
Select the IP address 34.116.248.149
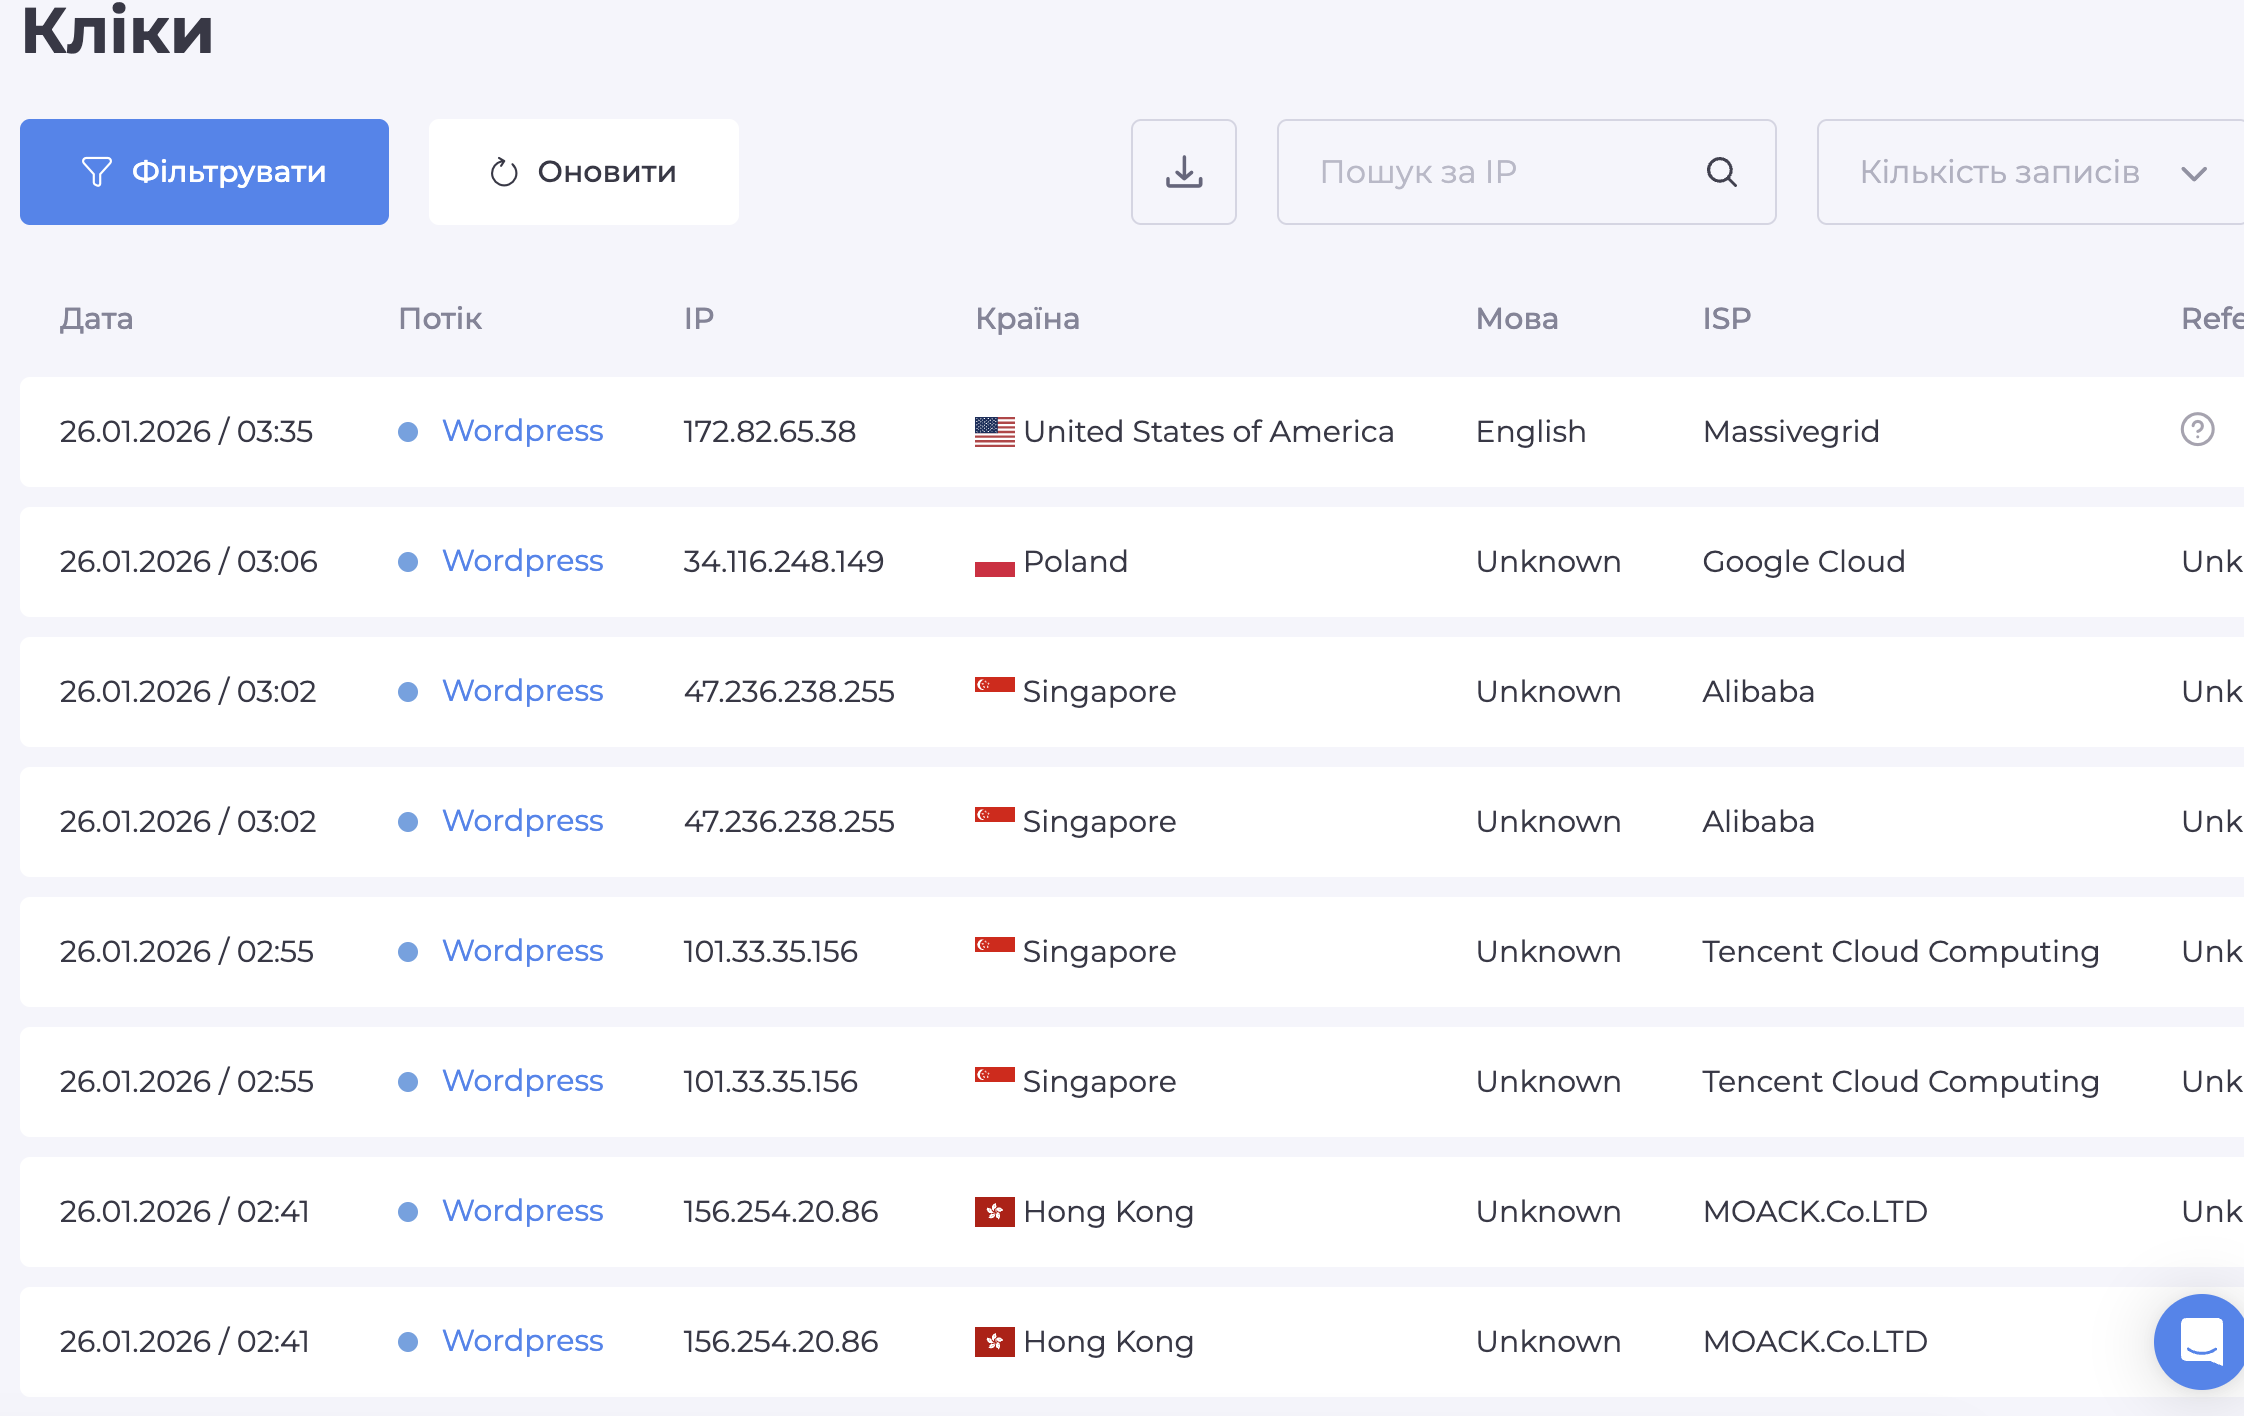[x=783, y=562]
